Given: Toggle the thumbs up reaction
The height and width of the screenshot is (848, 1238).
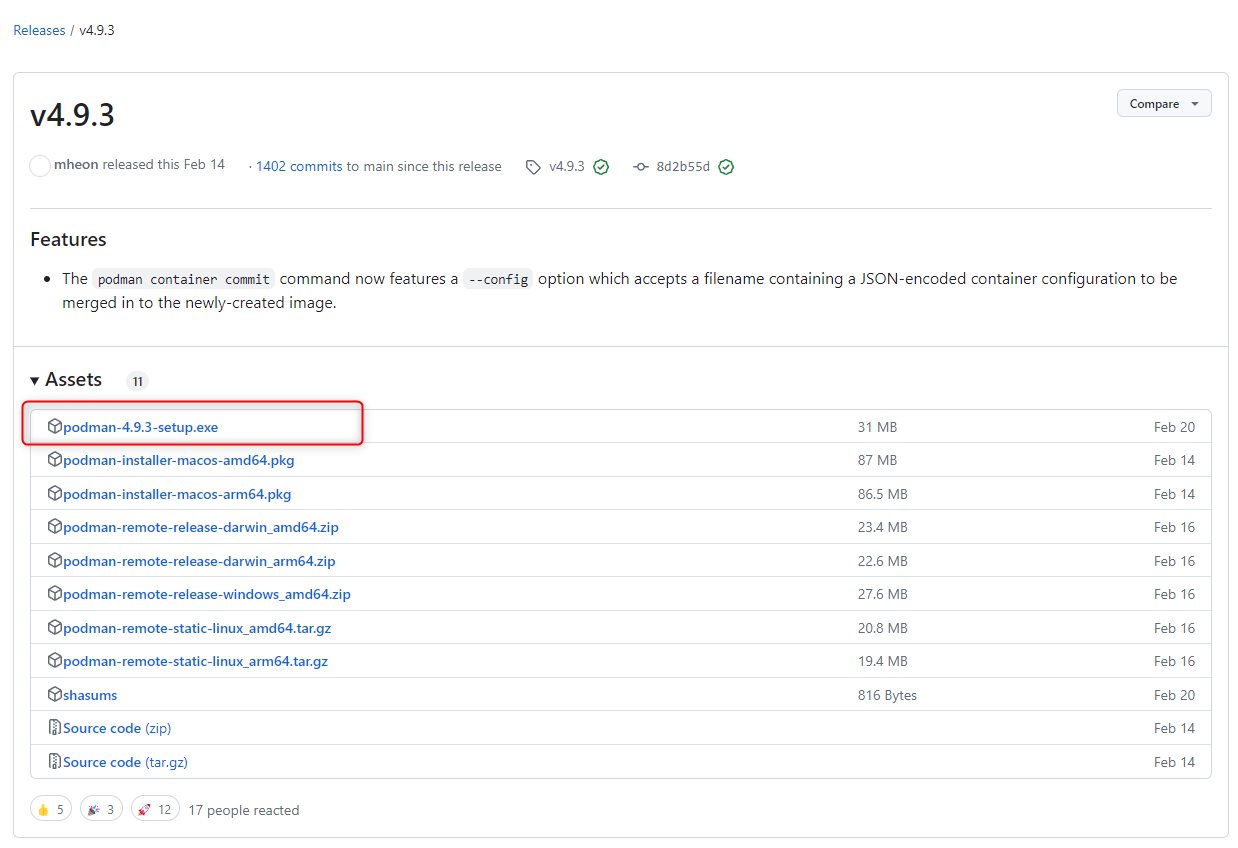Looking at the screenshot, I should tap(51, 809).
